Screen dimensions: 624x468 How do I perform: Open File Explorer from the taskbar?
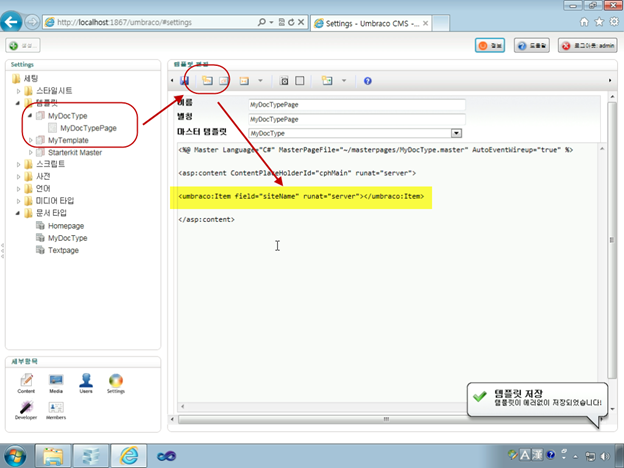[x=53, y=456]
